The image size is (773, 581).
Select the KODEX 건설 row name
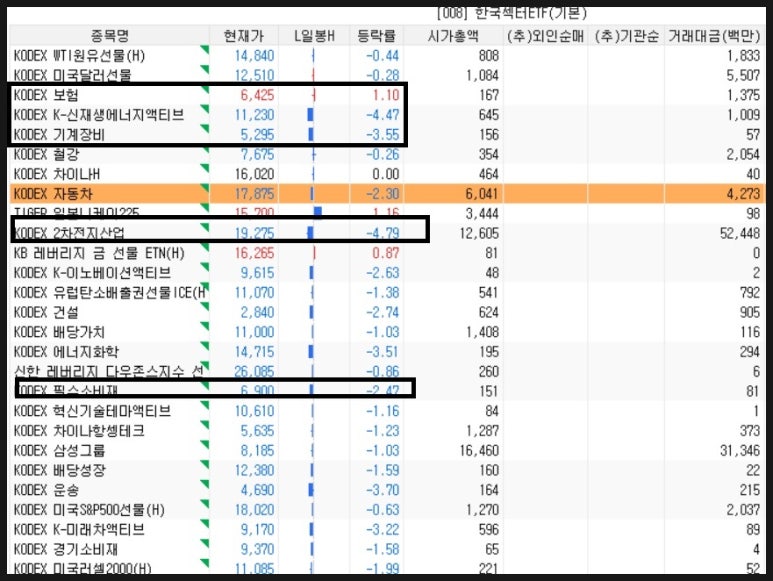tap(45, 312)
